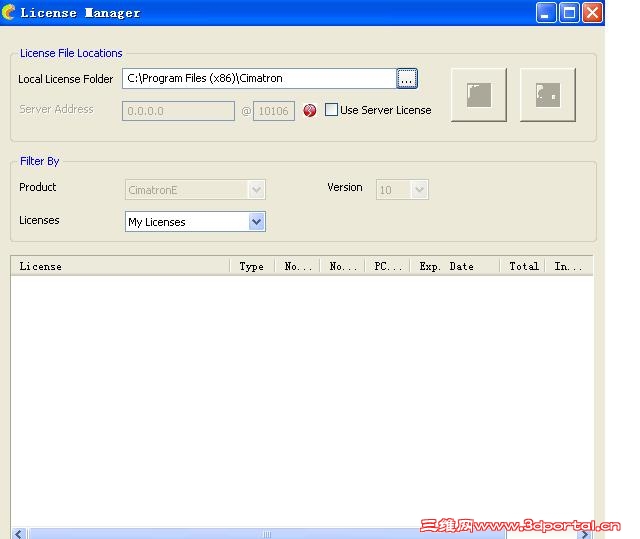Click the first large gray icon button

(479, 95)
